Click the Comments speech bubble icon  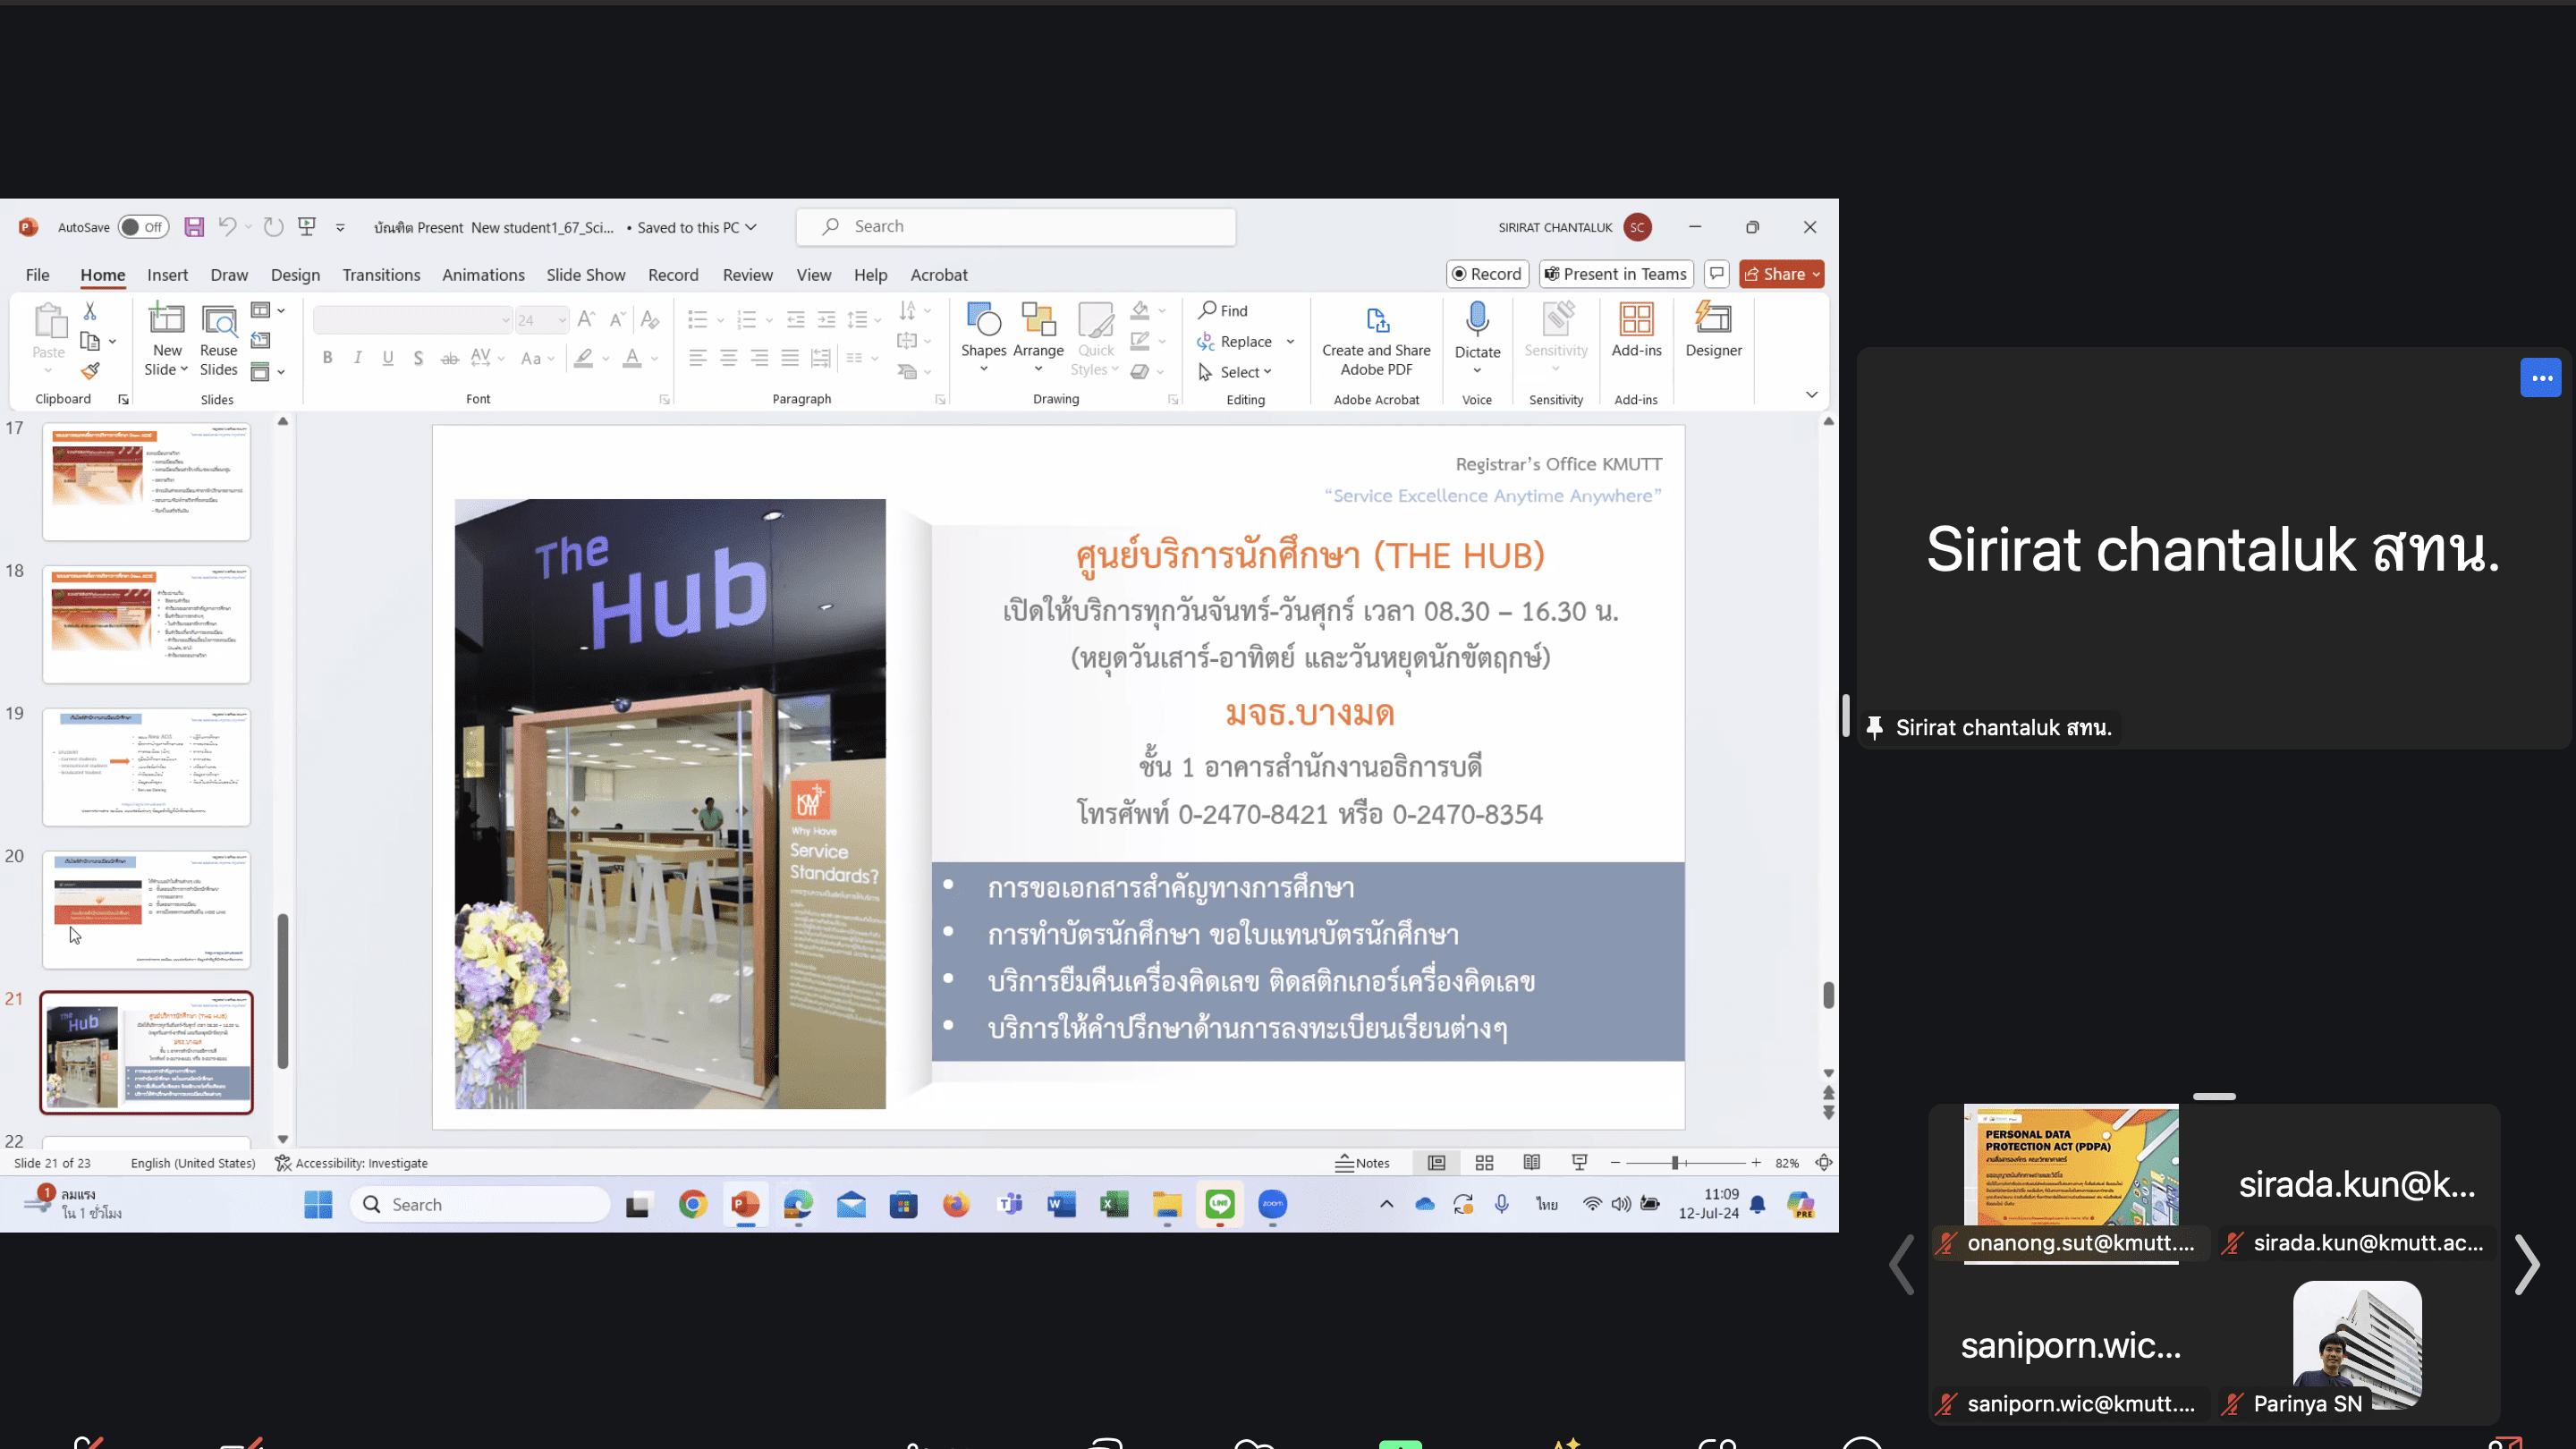(x=1717, y=273)
